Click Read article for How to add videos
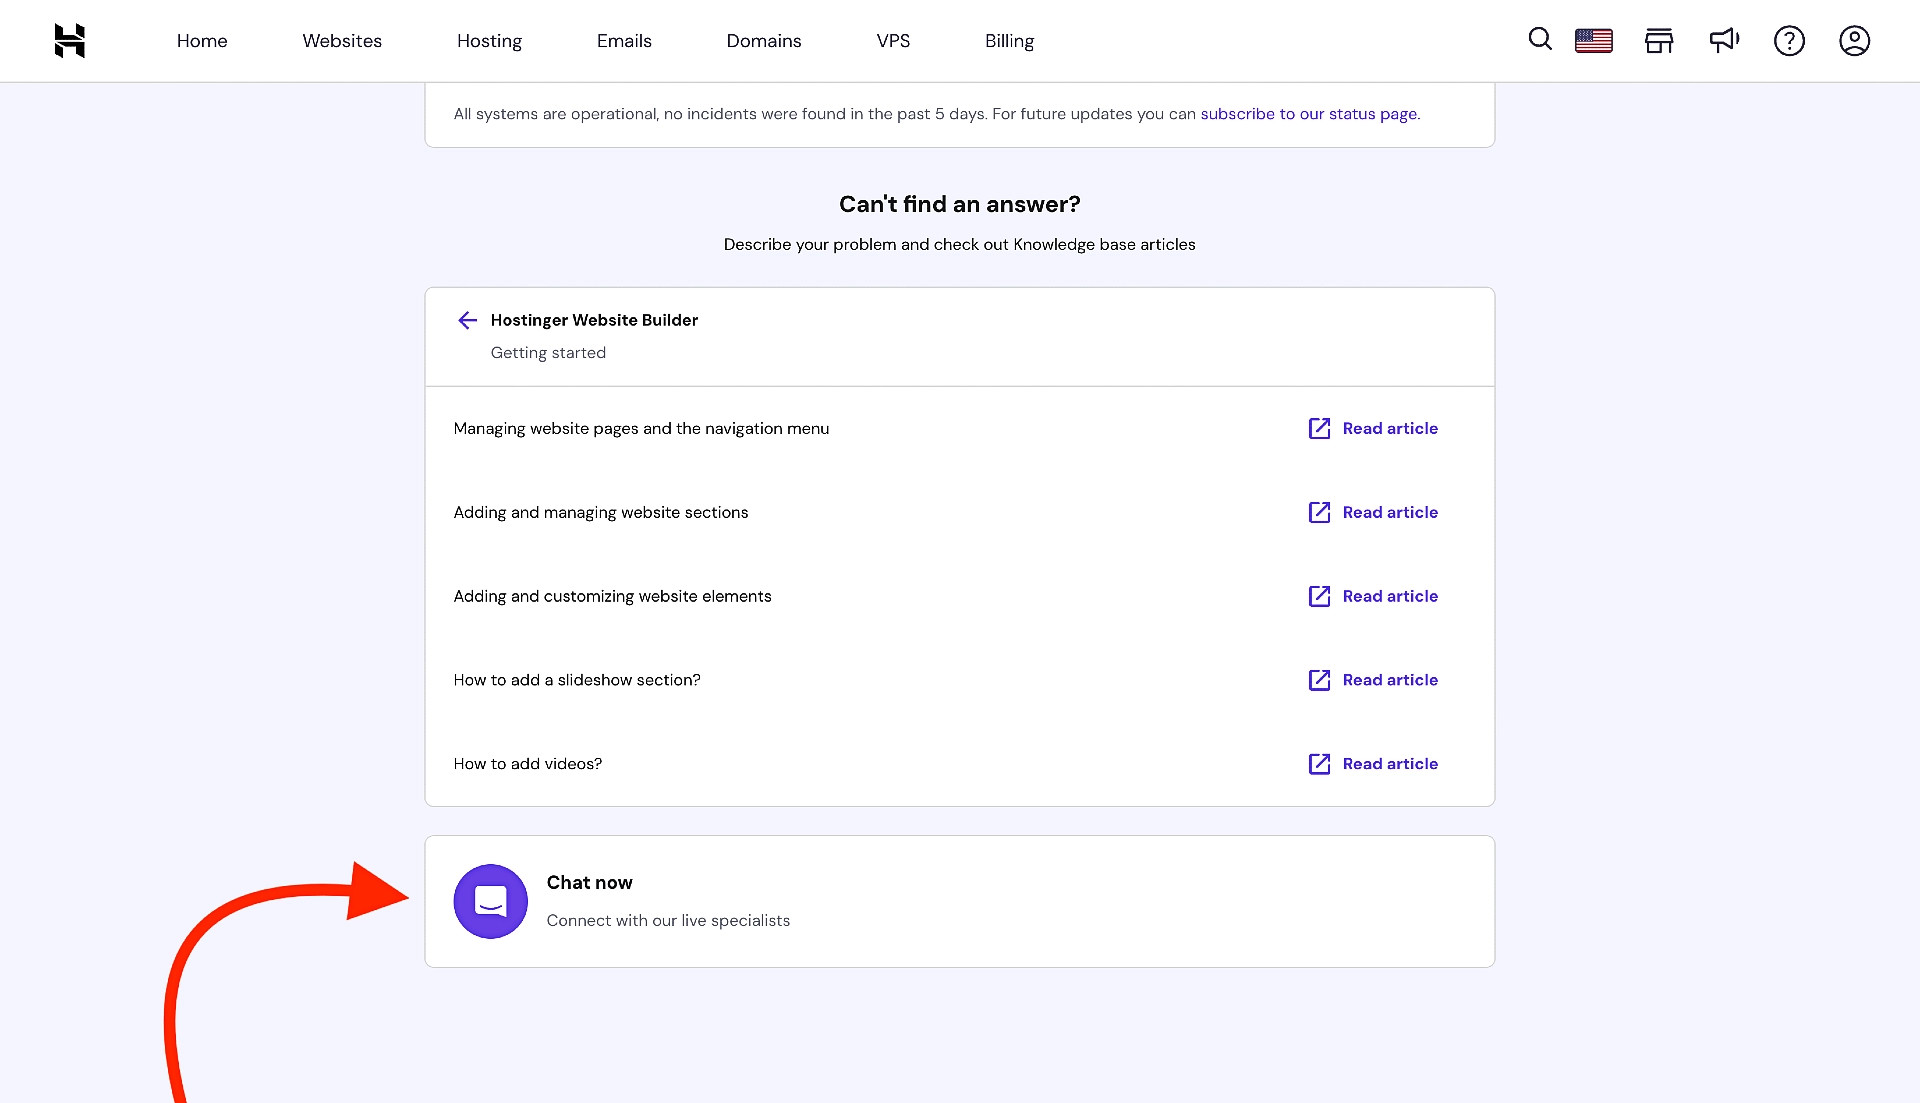The width and height of the screenshot is (1920, 1103). coord(1371,763)
